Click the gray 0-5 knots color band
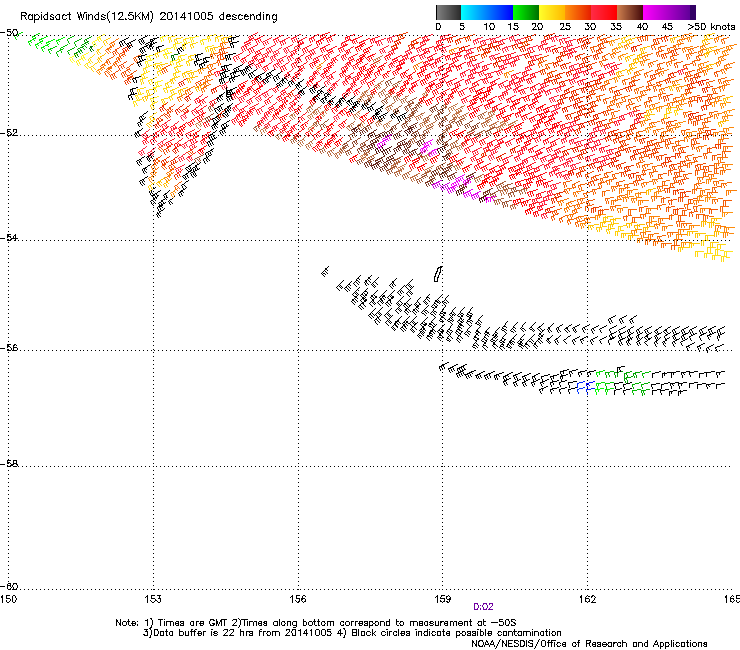The image size is (740, 650). pyautogui.click(x=448, y=12)
